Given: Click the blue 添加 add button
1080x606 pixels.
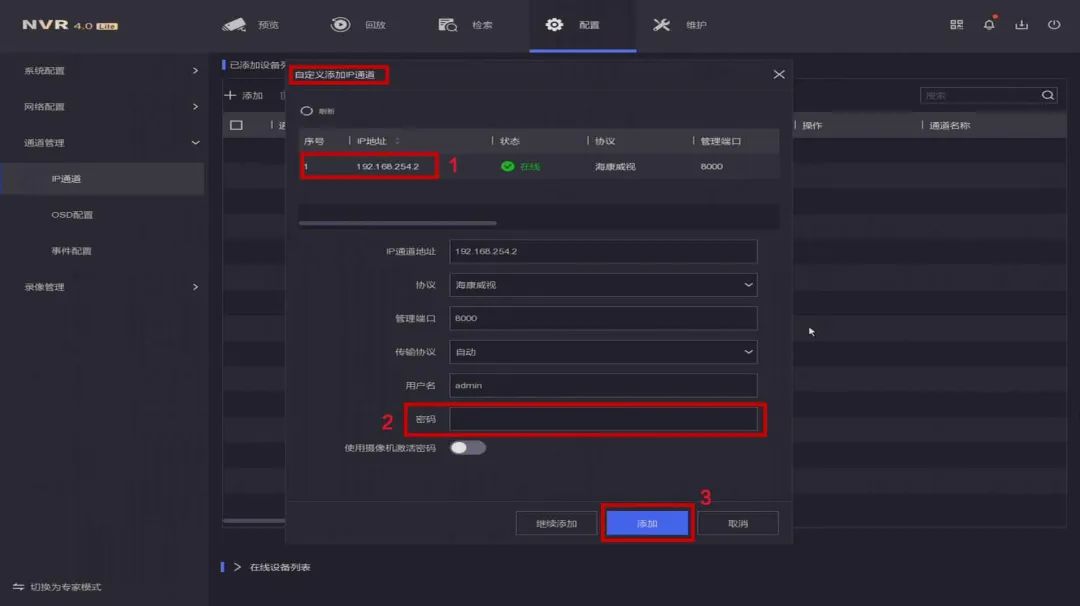Looking at the screenshot, I should pyautogui.click(x=647, y=523).
